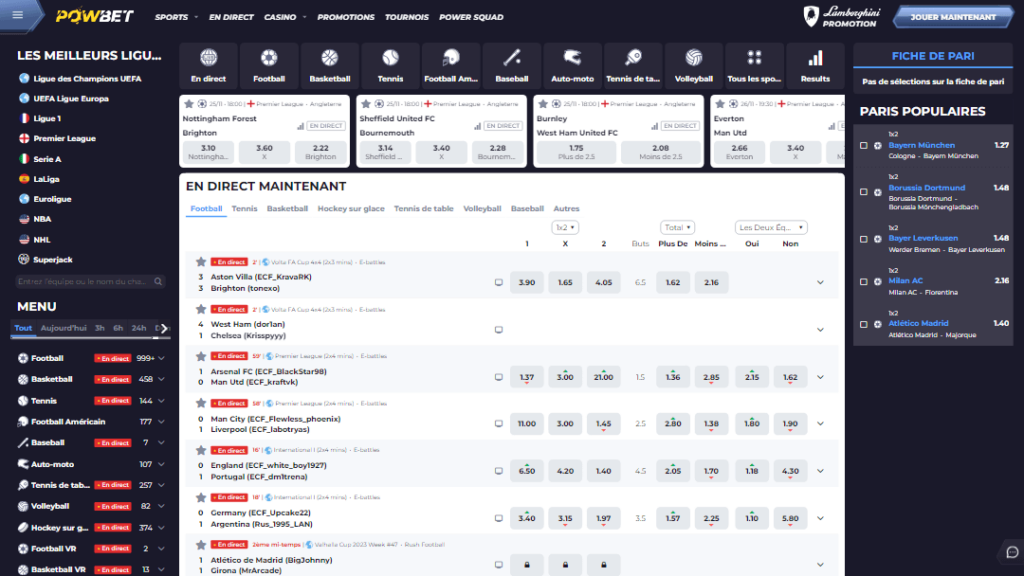Select the 24h time filter
The width and height of the screenshot is (1024, 576).
click(x=138, y=328)
